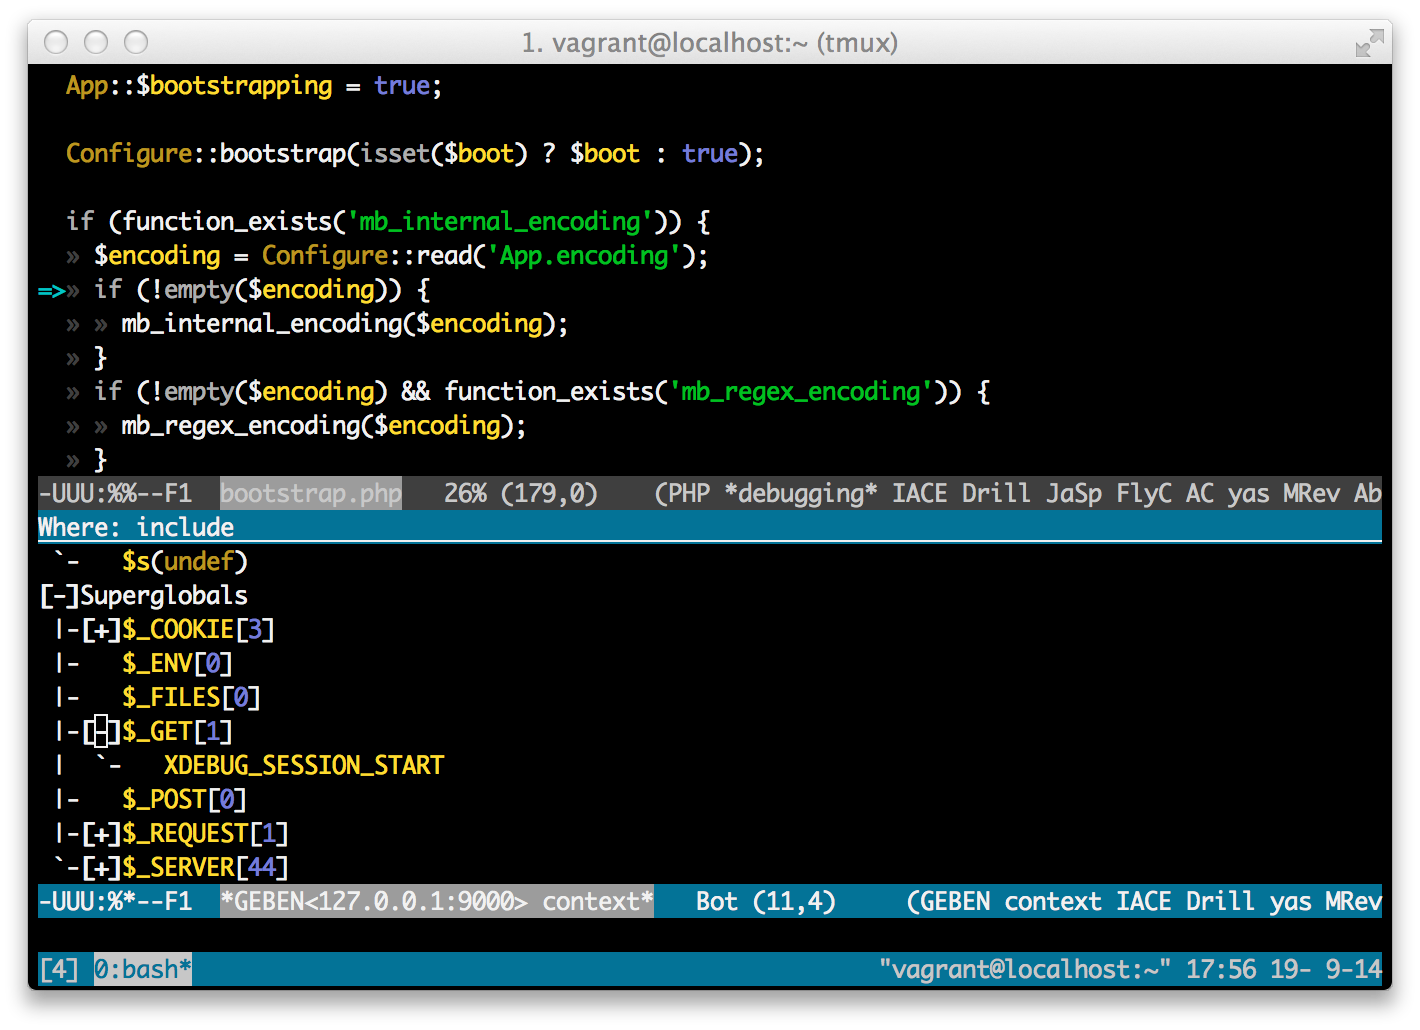1420x1030 pixels.
Task: Select the $_FILES[0] tree row
Action: [191, 698]
